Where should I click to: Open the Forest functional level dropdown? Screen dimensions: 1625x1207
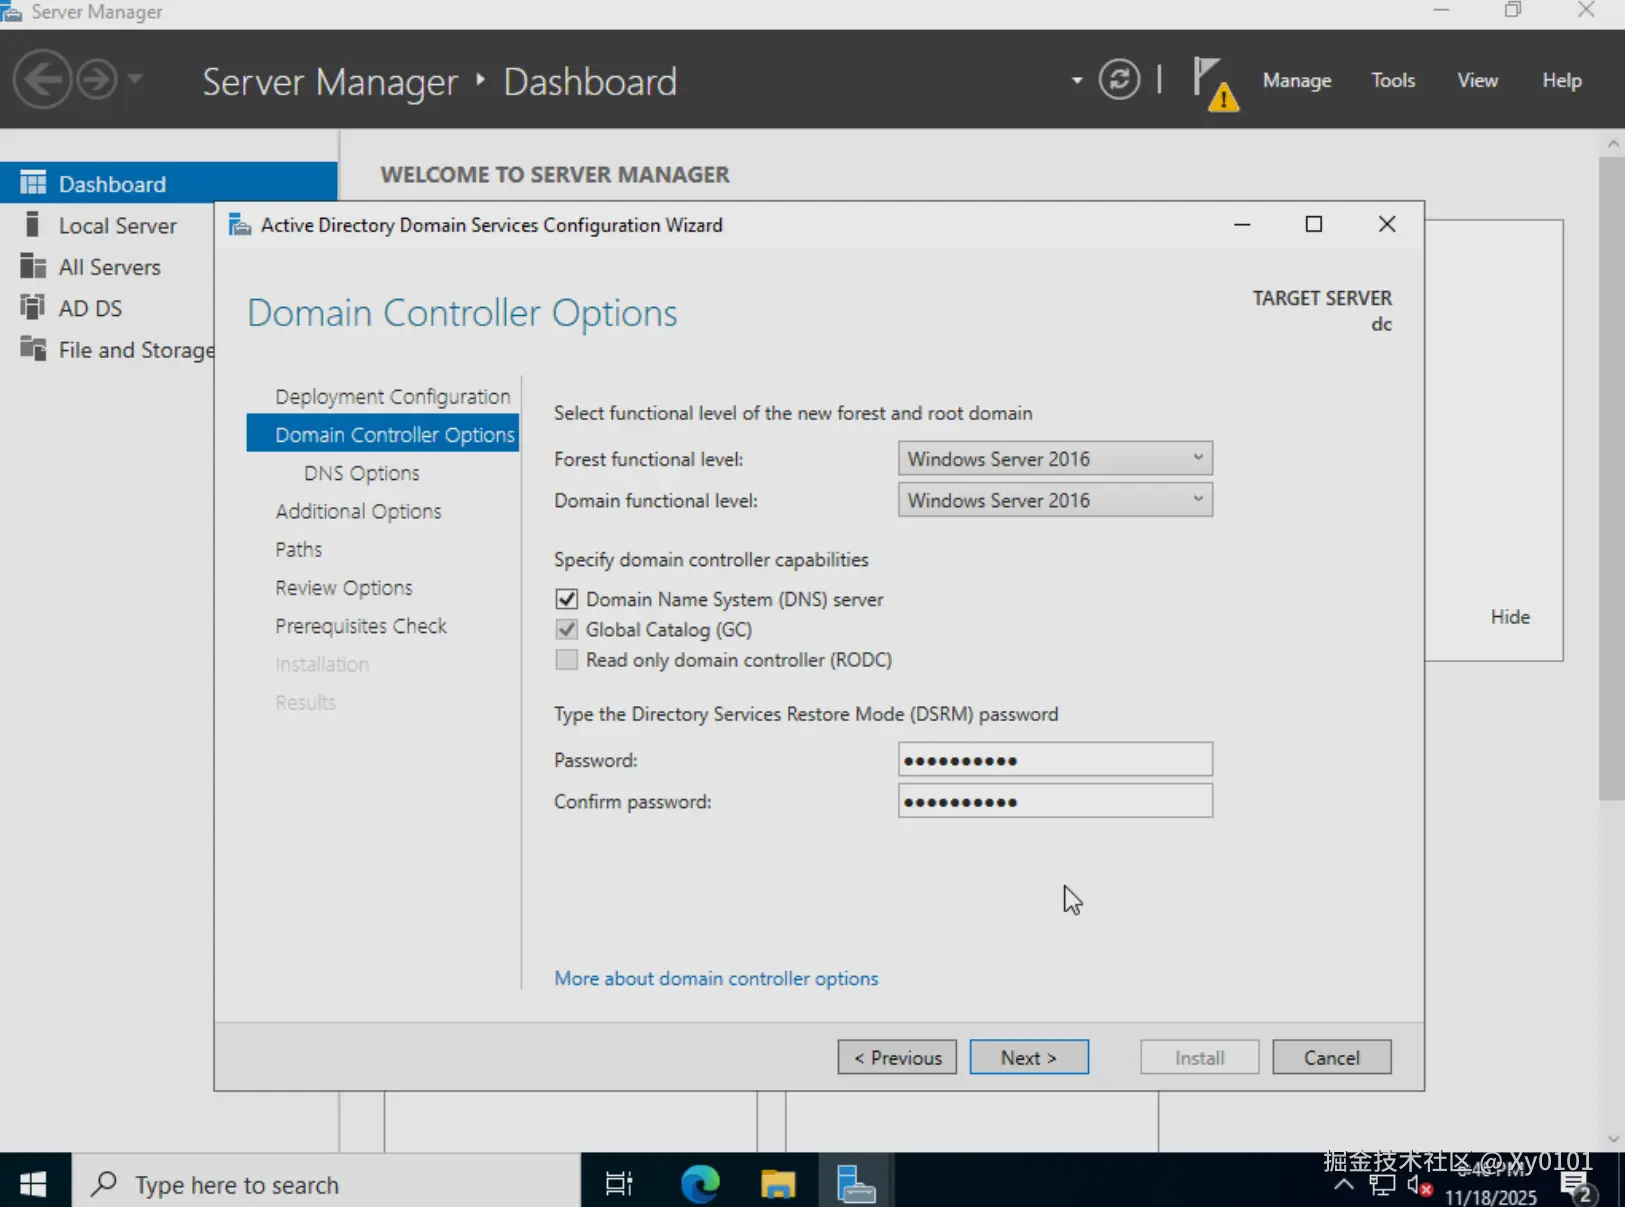pos(1055,459)
